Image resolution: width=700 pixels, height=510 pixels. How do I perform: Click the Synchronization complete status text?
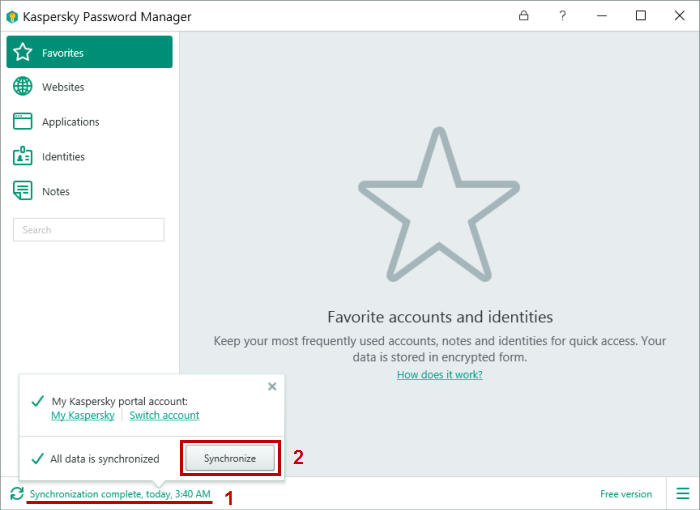coord(120,494)
